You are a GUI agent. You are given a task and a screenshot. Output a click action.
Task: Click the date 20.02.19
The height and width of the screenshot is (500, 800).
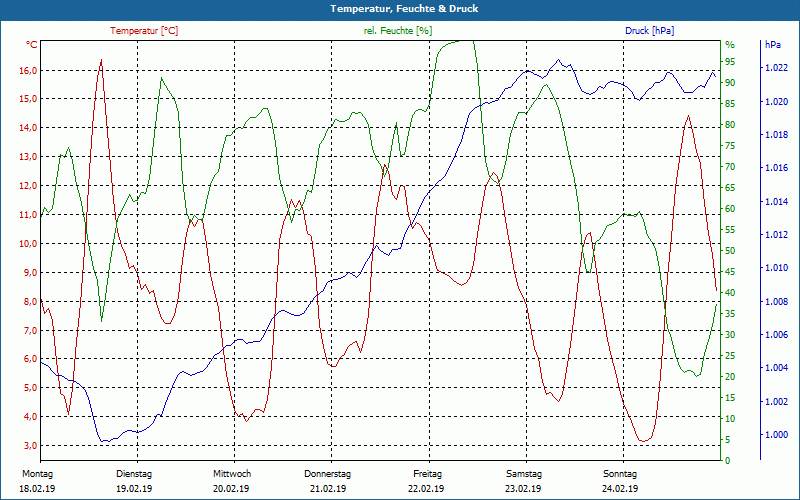click(231, 489)
